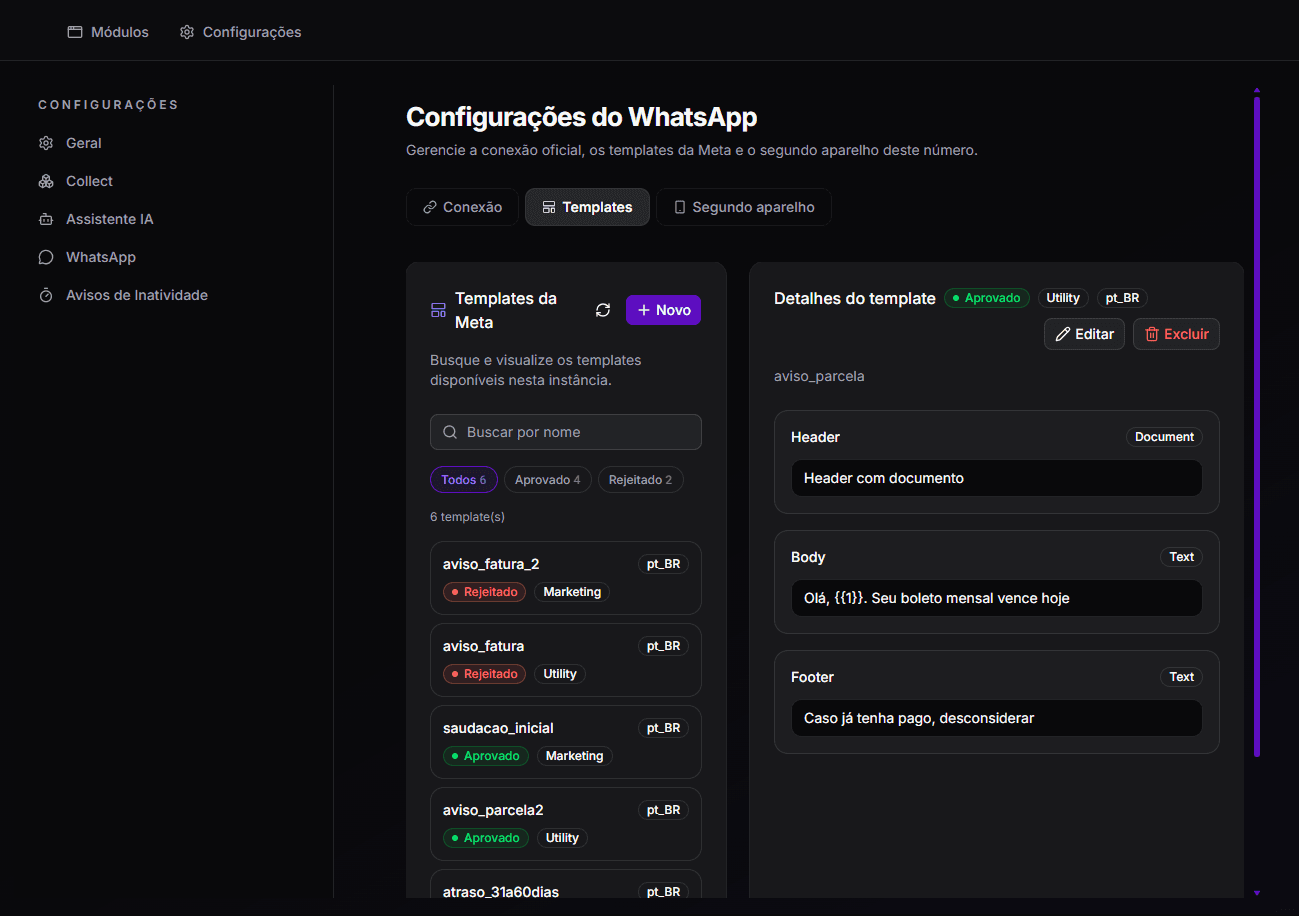Image resolution: width=1299 pixels, height=916 pixels.
Task: Click the Assistente IA robot icon
Action: (x=46, y=219)
